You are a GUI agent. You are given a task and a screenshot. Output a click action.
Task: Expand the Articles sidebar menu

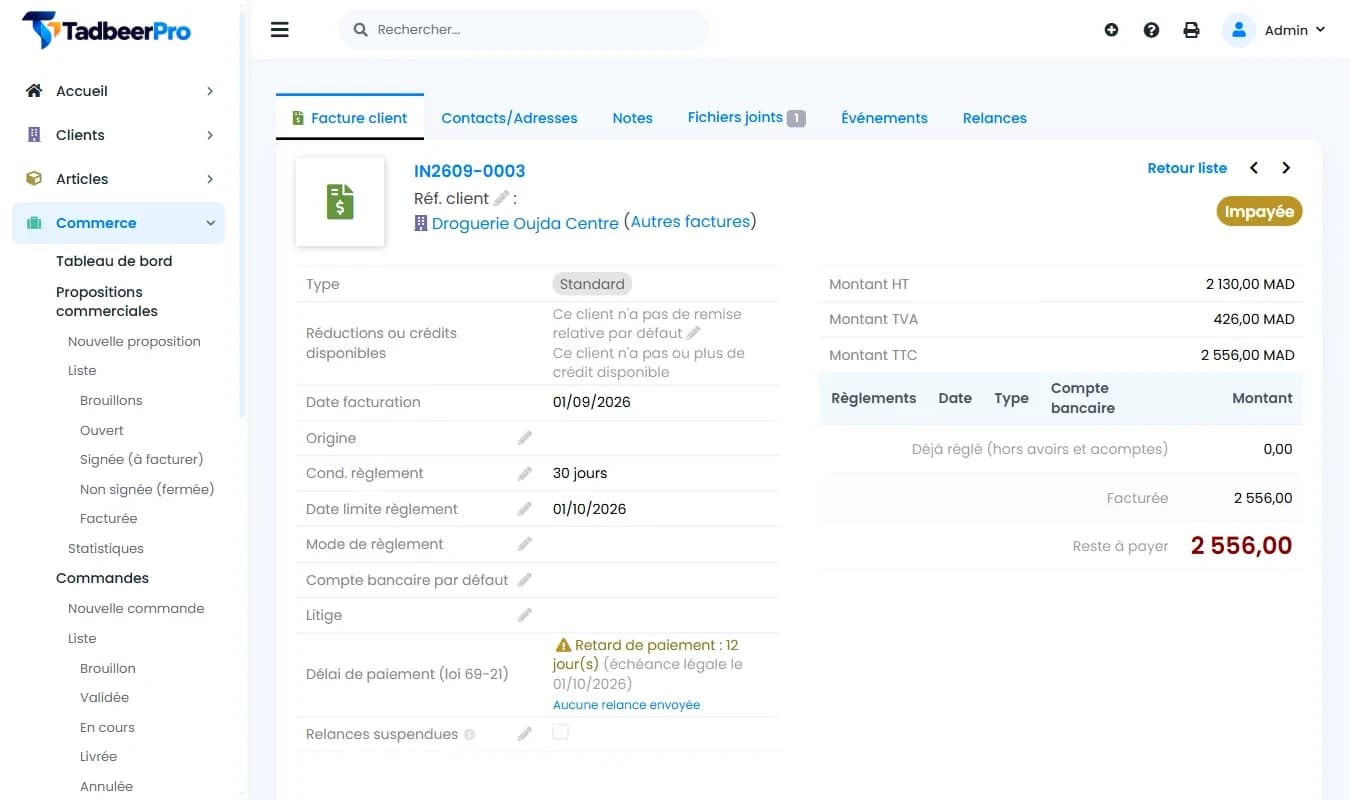point(119,179)
